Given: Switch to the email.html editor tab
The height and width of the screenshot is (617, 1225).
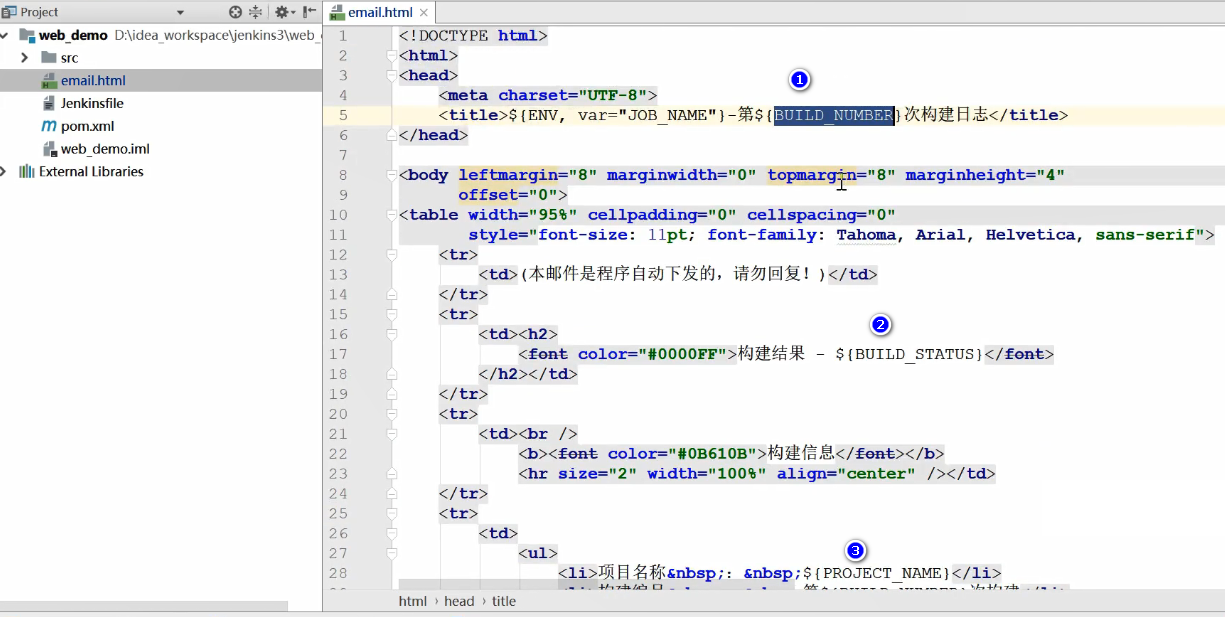Looking at the screenshot, I should tap(380, 13).
